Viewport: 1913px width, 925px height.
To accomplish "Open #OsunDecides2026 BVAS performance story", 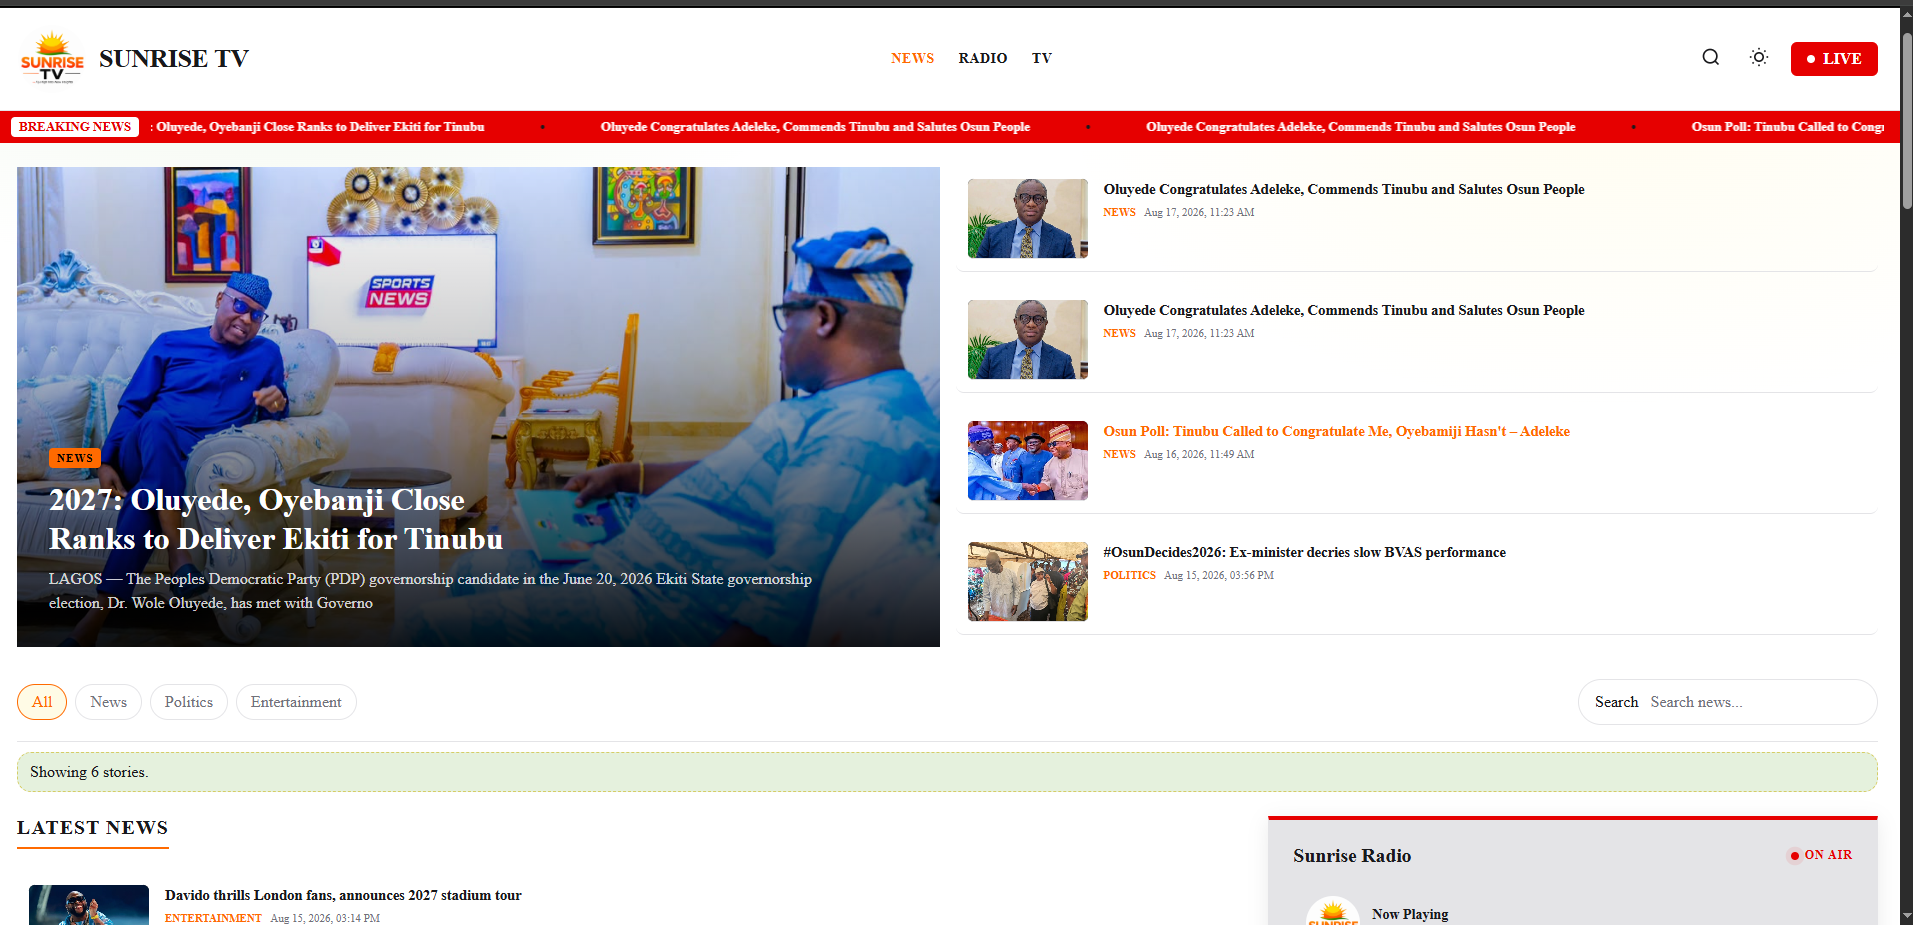I will pyautogui.click(x=1304, y=552).
